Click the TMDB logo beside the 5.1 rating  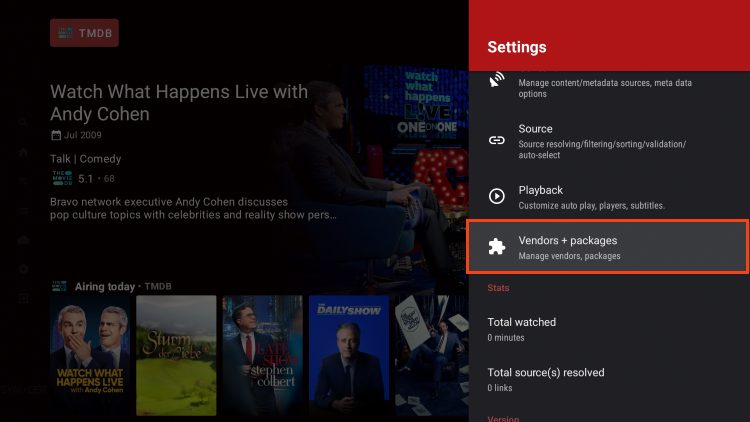pyautogui.click(x=61, y=179)
